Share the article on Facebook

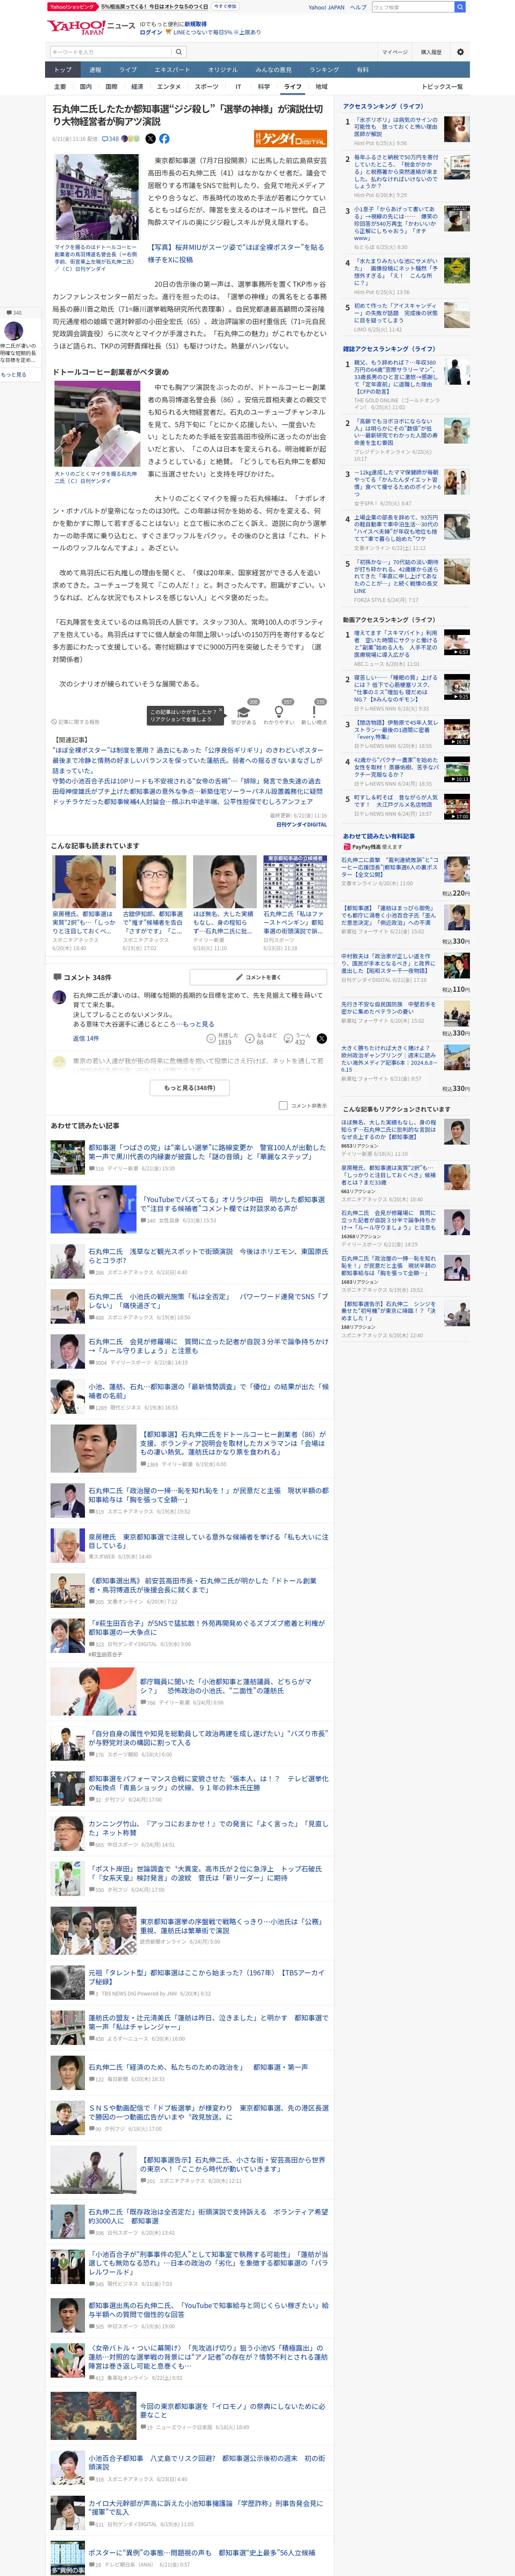click(x=164, y=139)
